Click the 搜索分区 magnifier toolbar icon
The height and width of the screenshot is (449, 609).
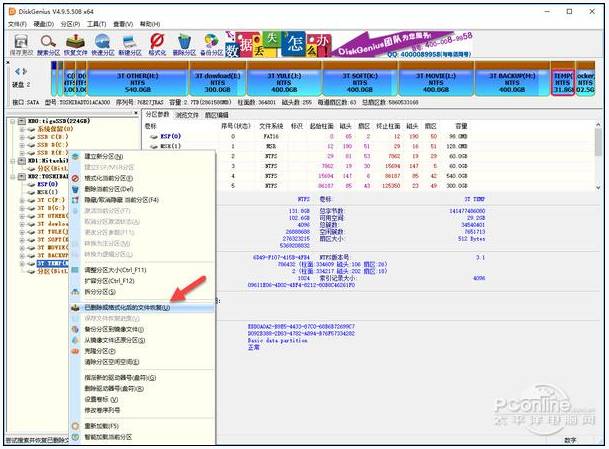click(48, 42)
